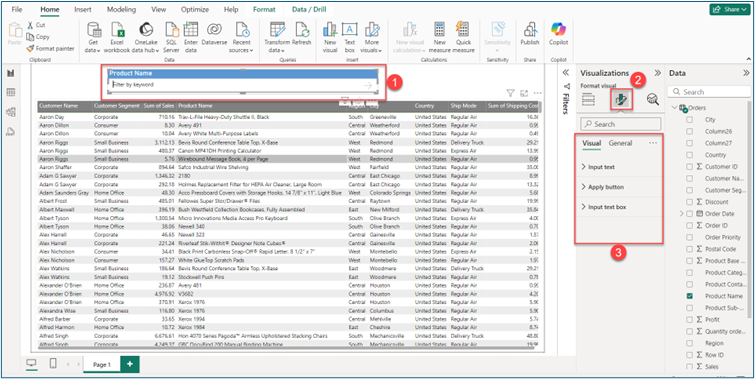The width and height of the screenshot is (755, 379).
Task: Select the Page 1 tab
Action: pyautogui.click(x=102, y=365)
